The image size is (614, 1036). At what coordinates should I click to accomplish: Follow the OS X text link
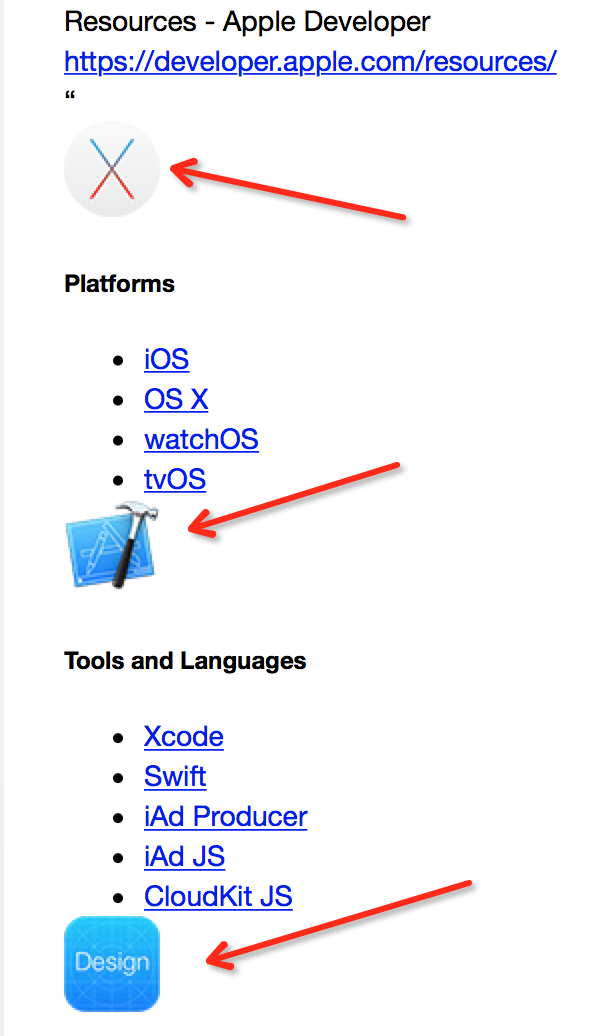point(176,399)
